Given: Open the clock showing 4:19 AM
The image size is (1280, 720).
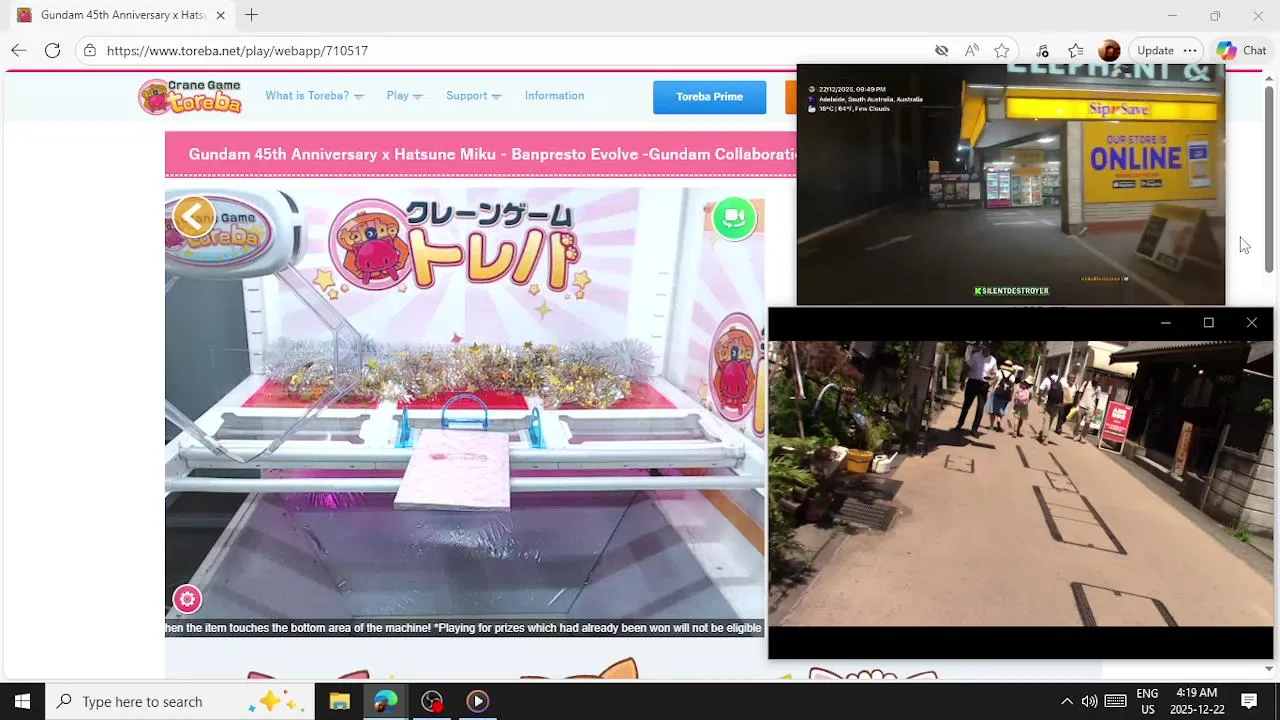Looking at the screenshot, I should tap(1196, 701).
